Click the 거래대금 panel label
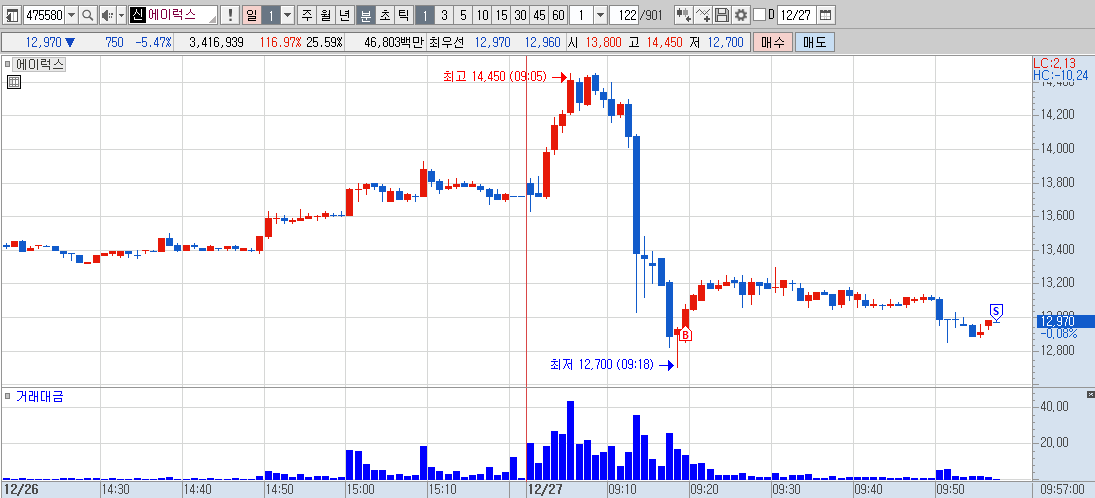This screenshot has height=498, width=1095. (39, 397)
